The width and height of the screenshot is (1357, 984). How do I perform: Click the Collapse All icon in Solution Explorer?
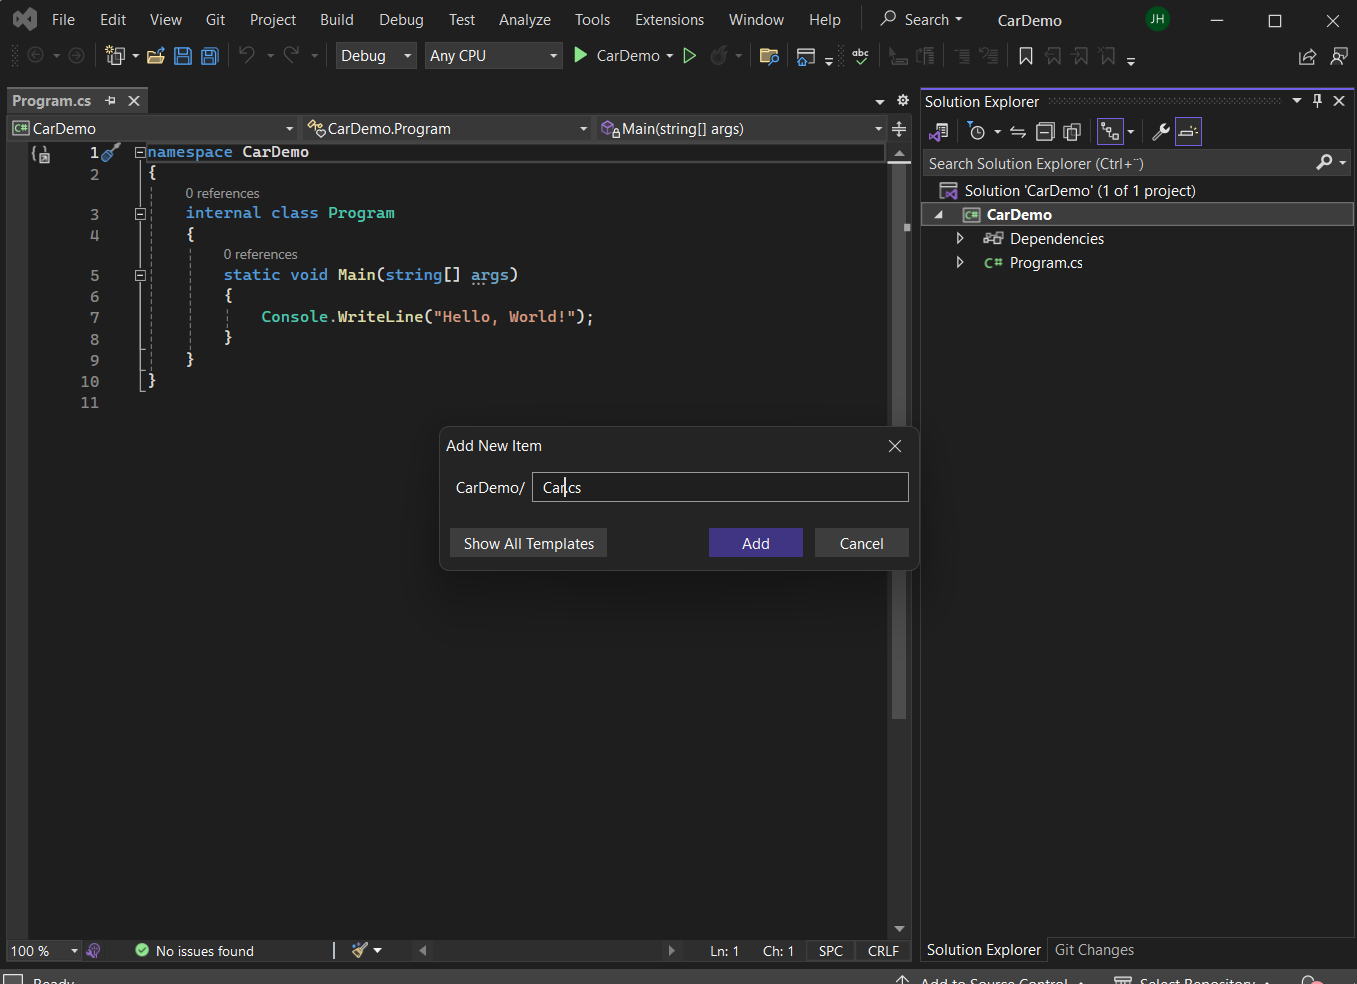tap(1045, 132)
